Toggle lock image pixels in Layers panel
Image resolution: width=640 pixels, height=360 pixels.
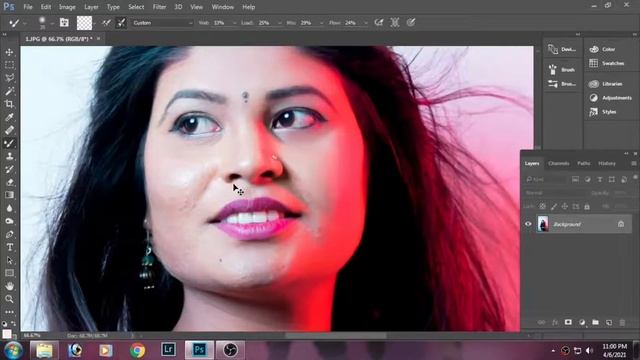click(x=553, y=207)
